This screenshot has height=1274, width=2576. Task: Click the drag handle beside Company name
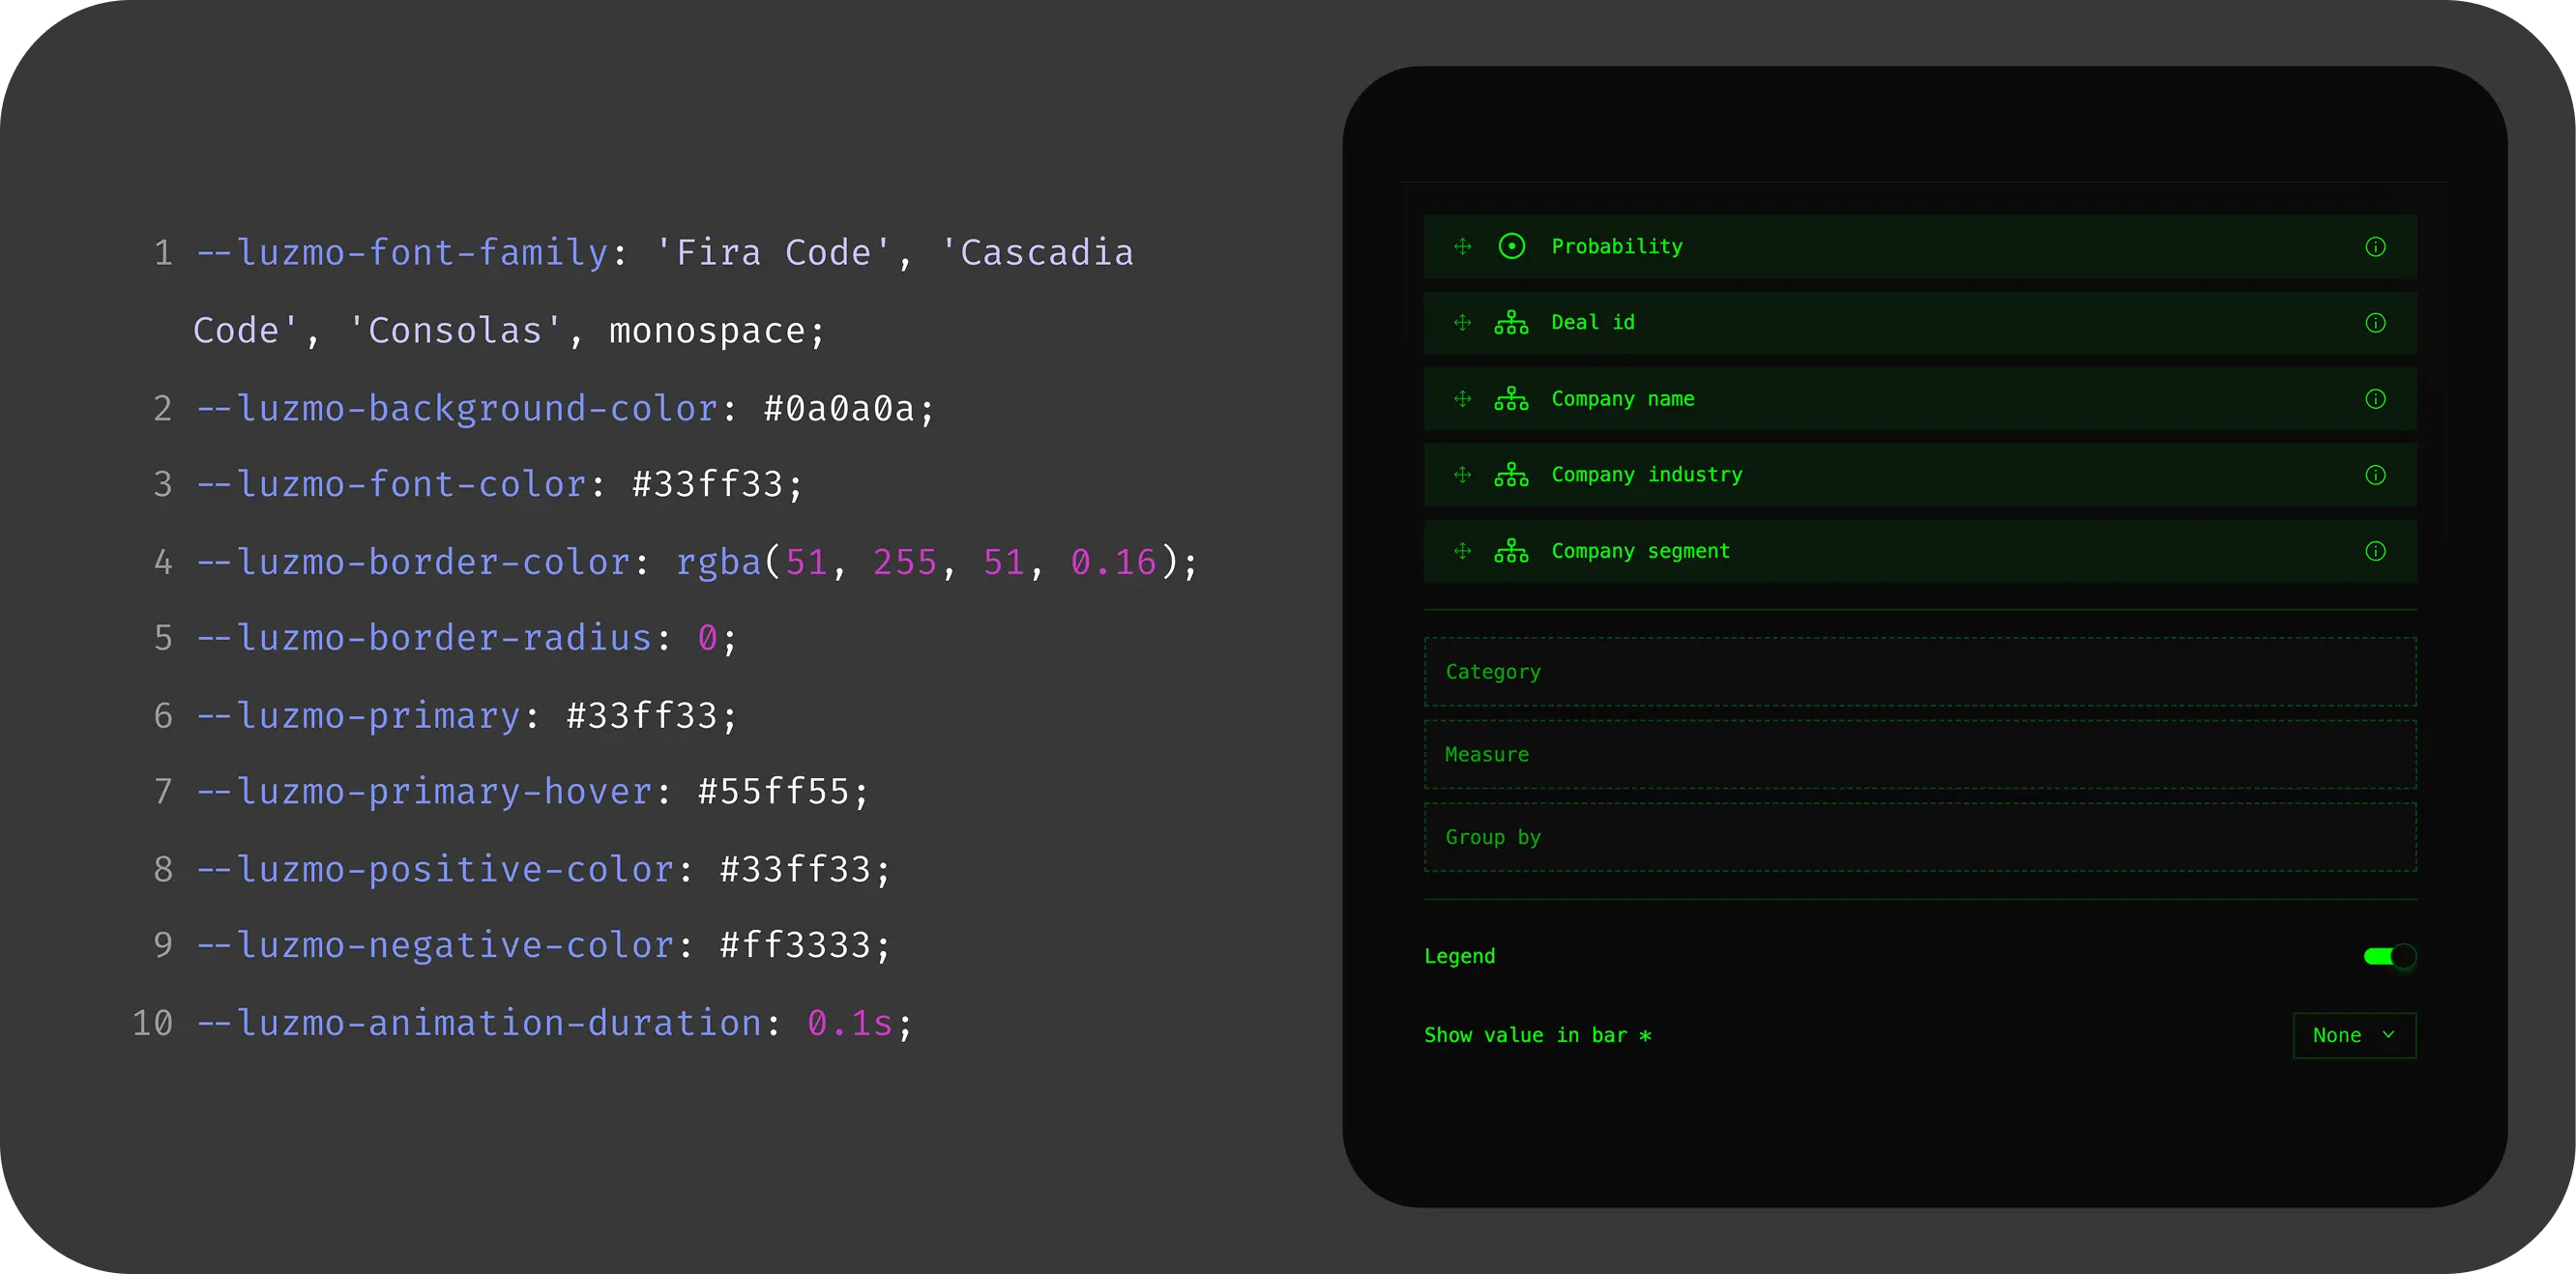tap(1462, 399)
